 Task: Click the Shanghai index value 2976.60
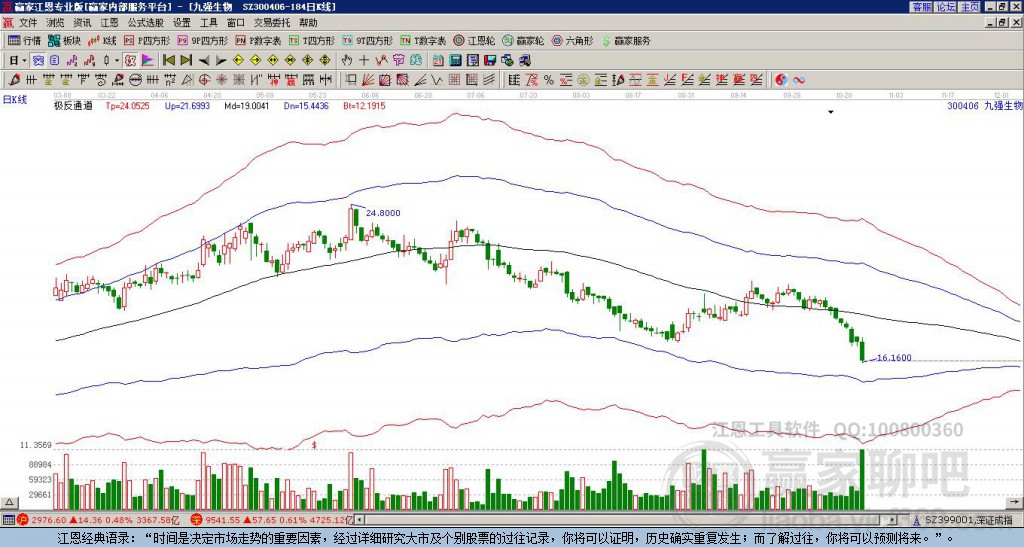point(50,520)
